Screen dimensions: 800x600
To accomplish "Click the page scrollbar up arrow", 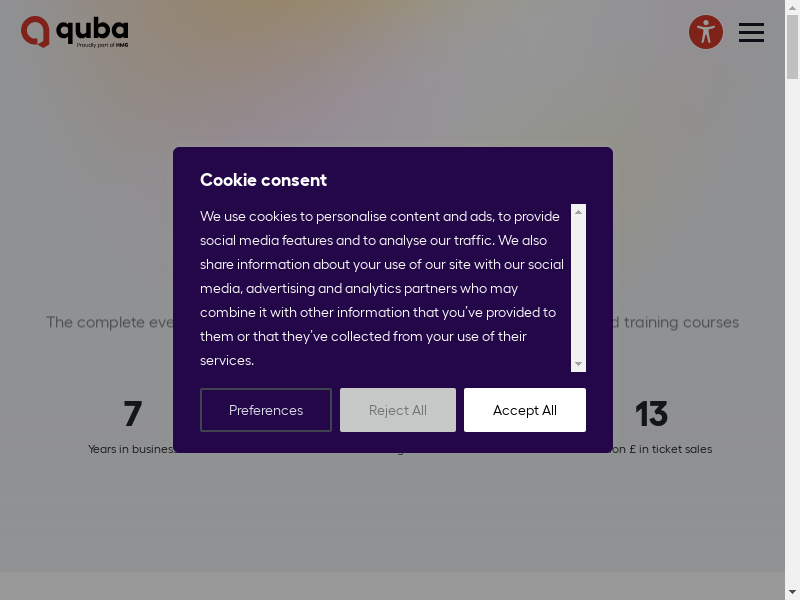I will (x=792, y=9).
